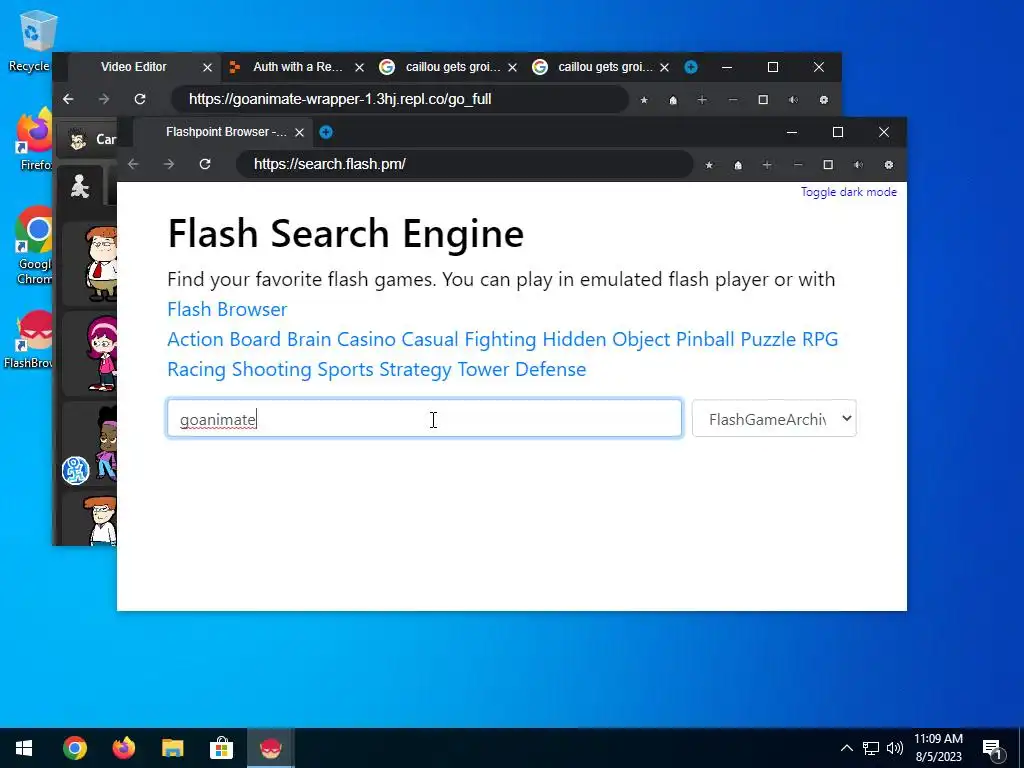
Task: Switch to the Auth with a Re... tab
Action: pos(297,67)
